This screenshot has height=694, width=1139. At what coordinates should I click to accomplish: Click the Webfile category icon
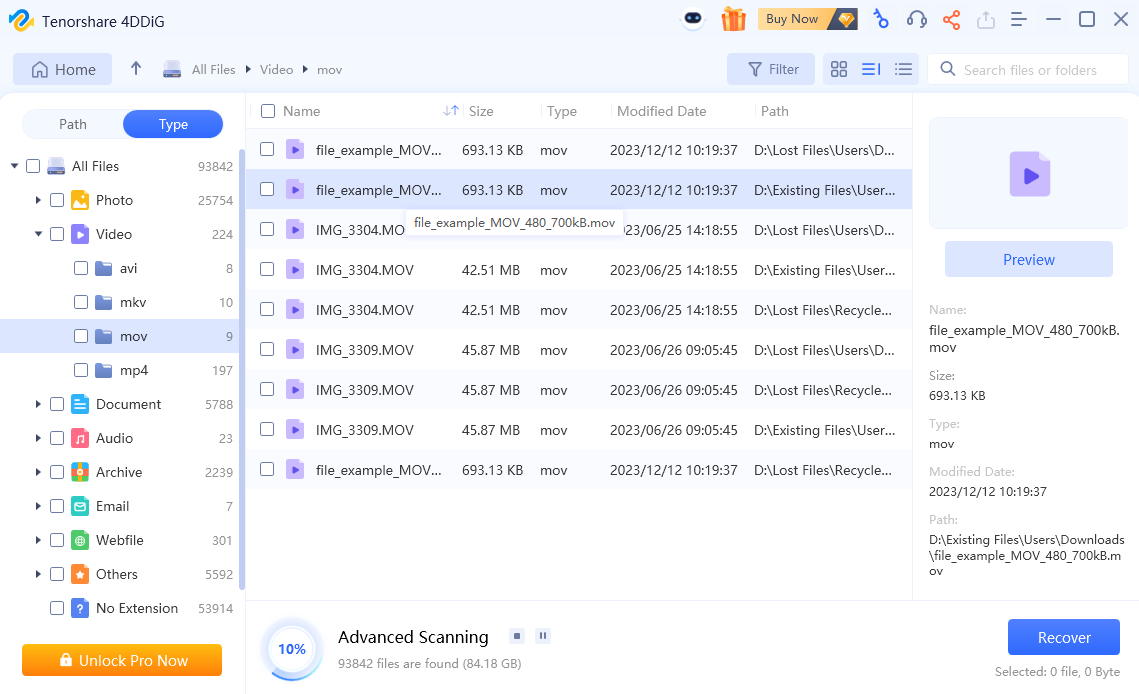(80, 541)
